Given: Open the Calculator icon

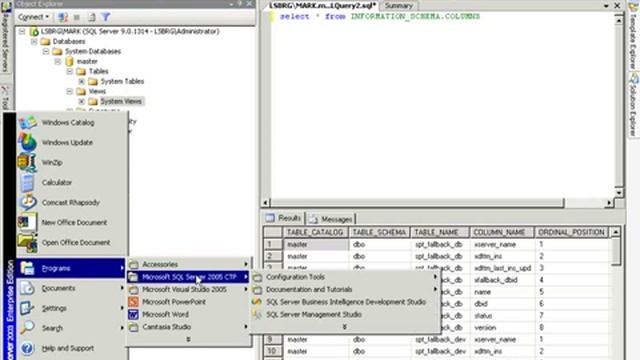Looking at the screenshot, I should 27,182.
